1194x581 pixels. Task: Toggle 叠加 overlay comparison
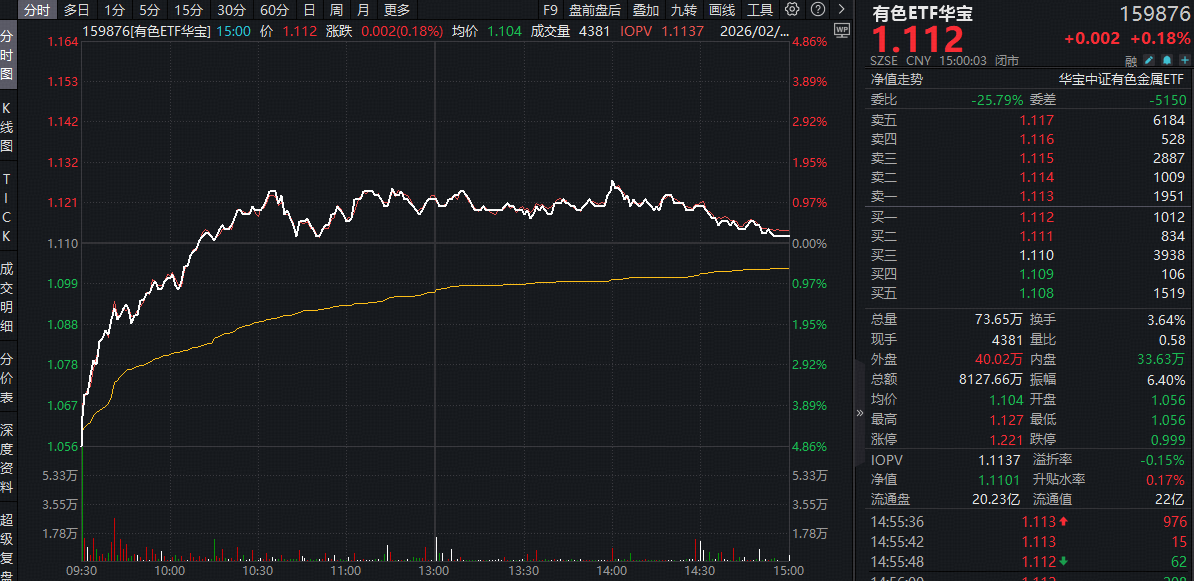pyautogui.click(x=646, y=10)
